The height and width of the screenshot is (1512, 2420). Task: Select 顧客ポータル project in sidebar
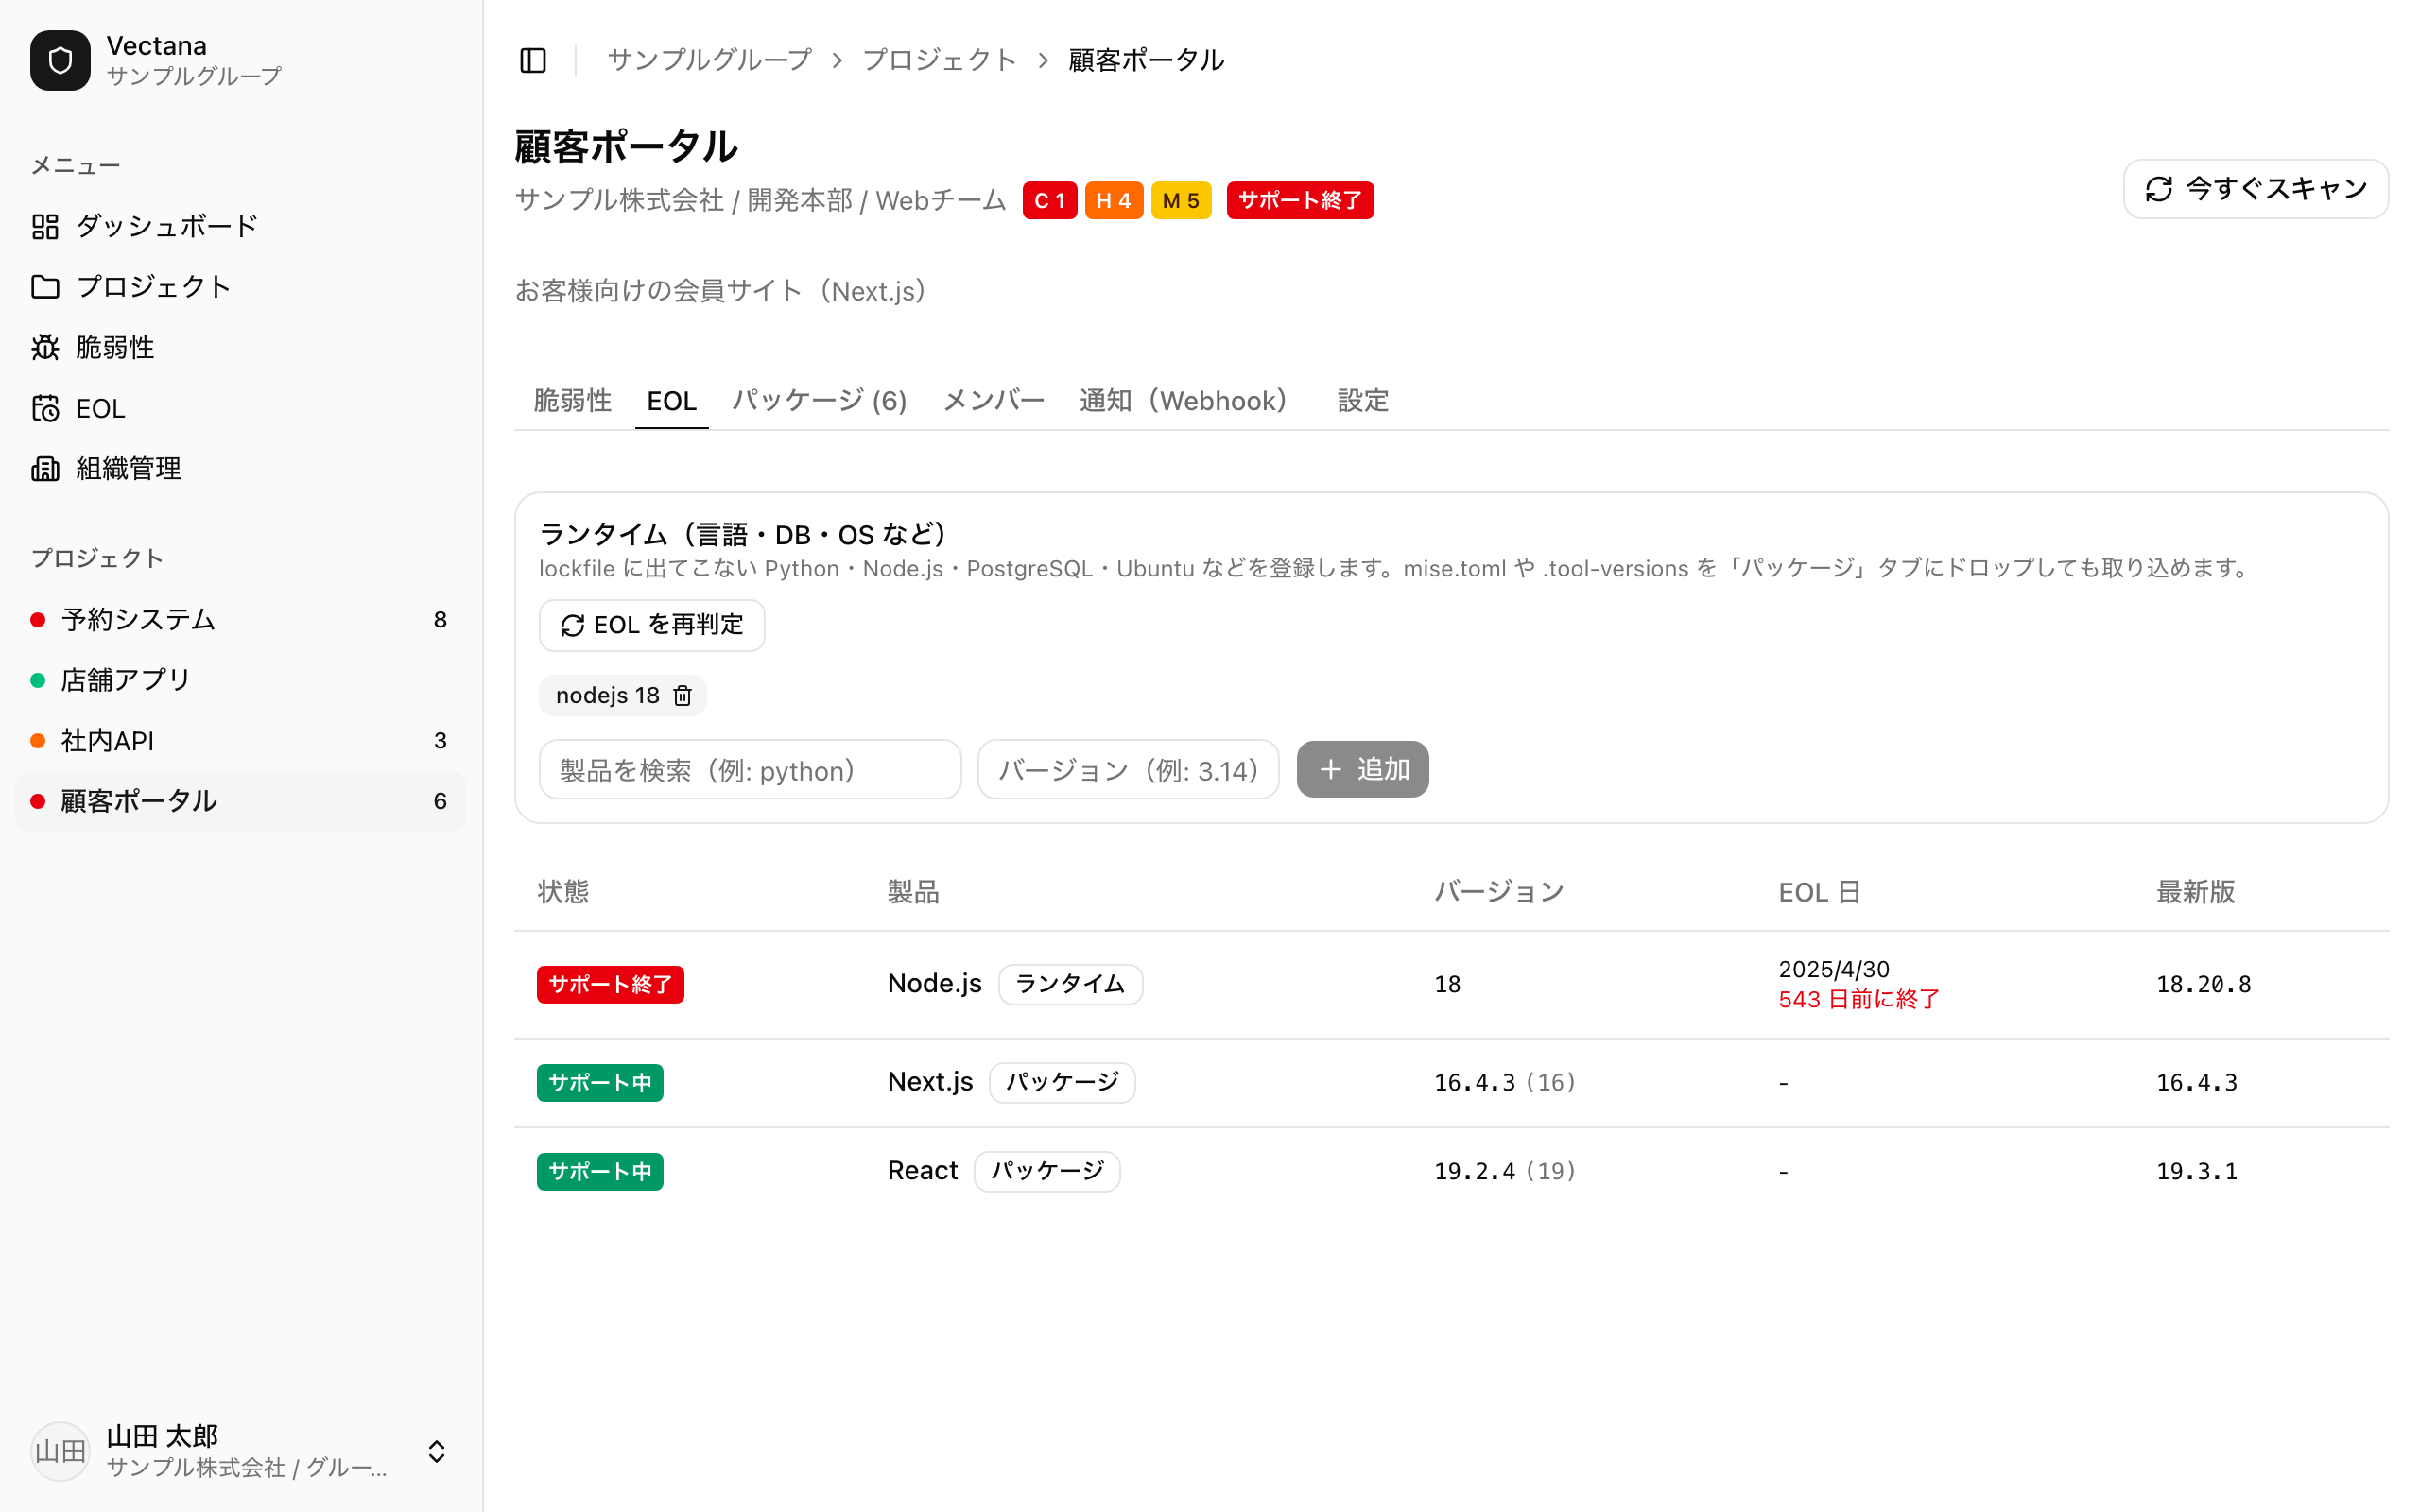click(x=240, y=801)
